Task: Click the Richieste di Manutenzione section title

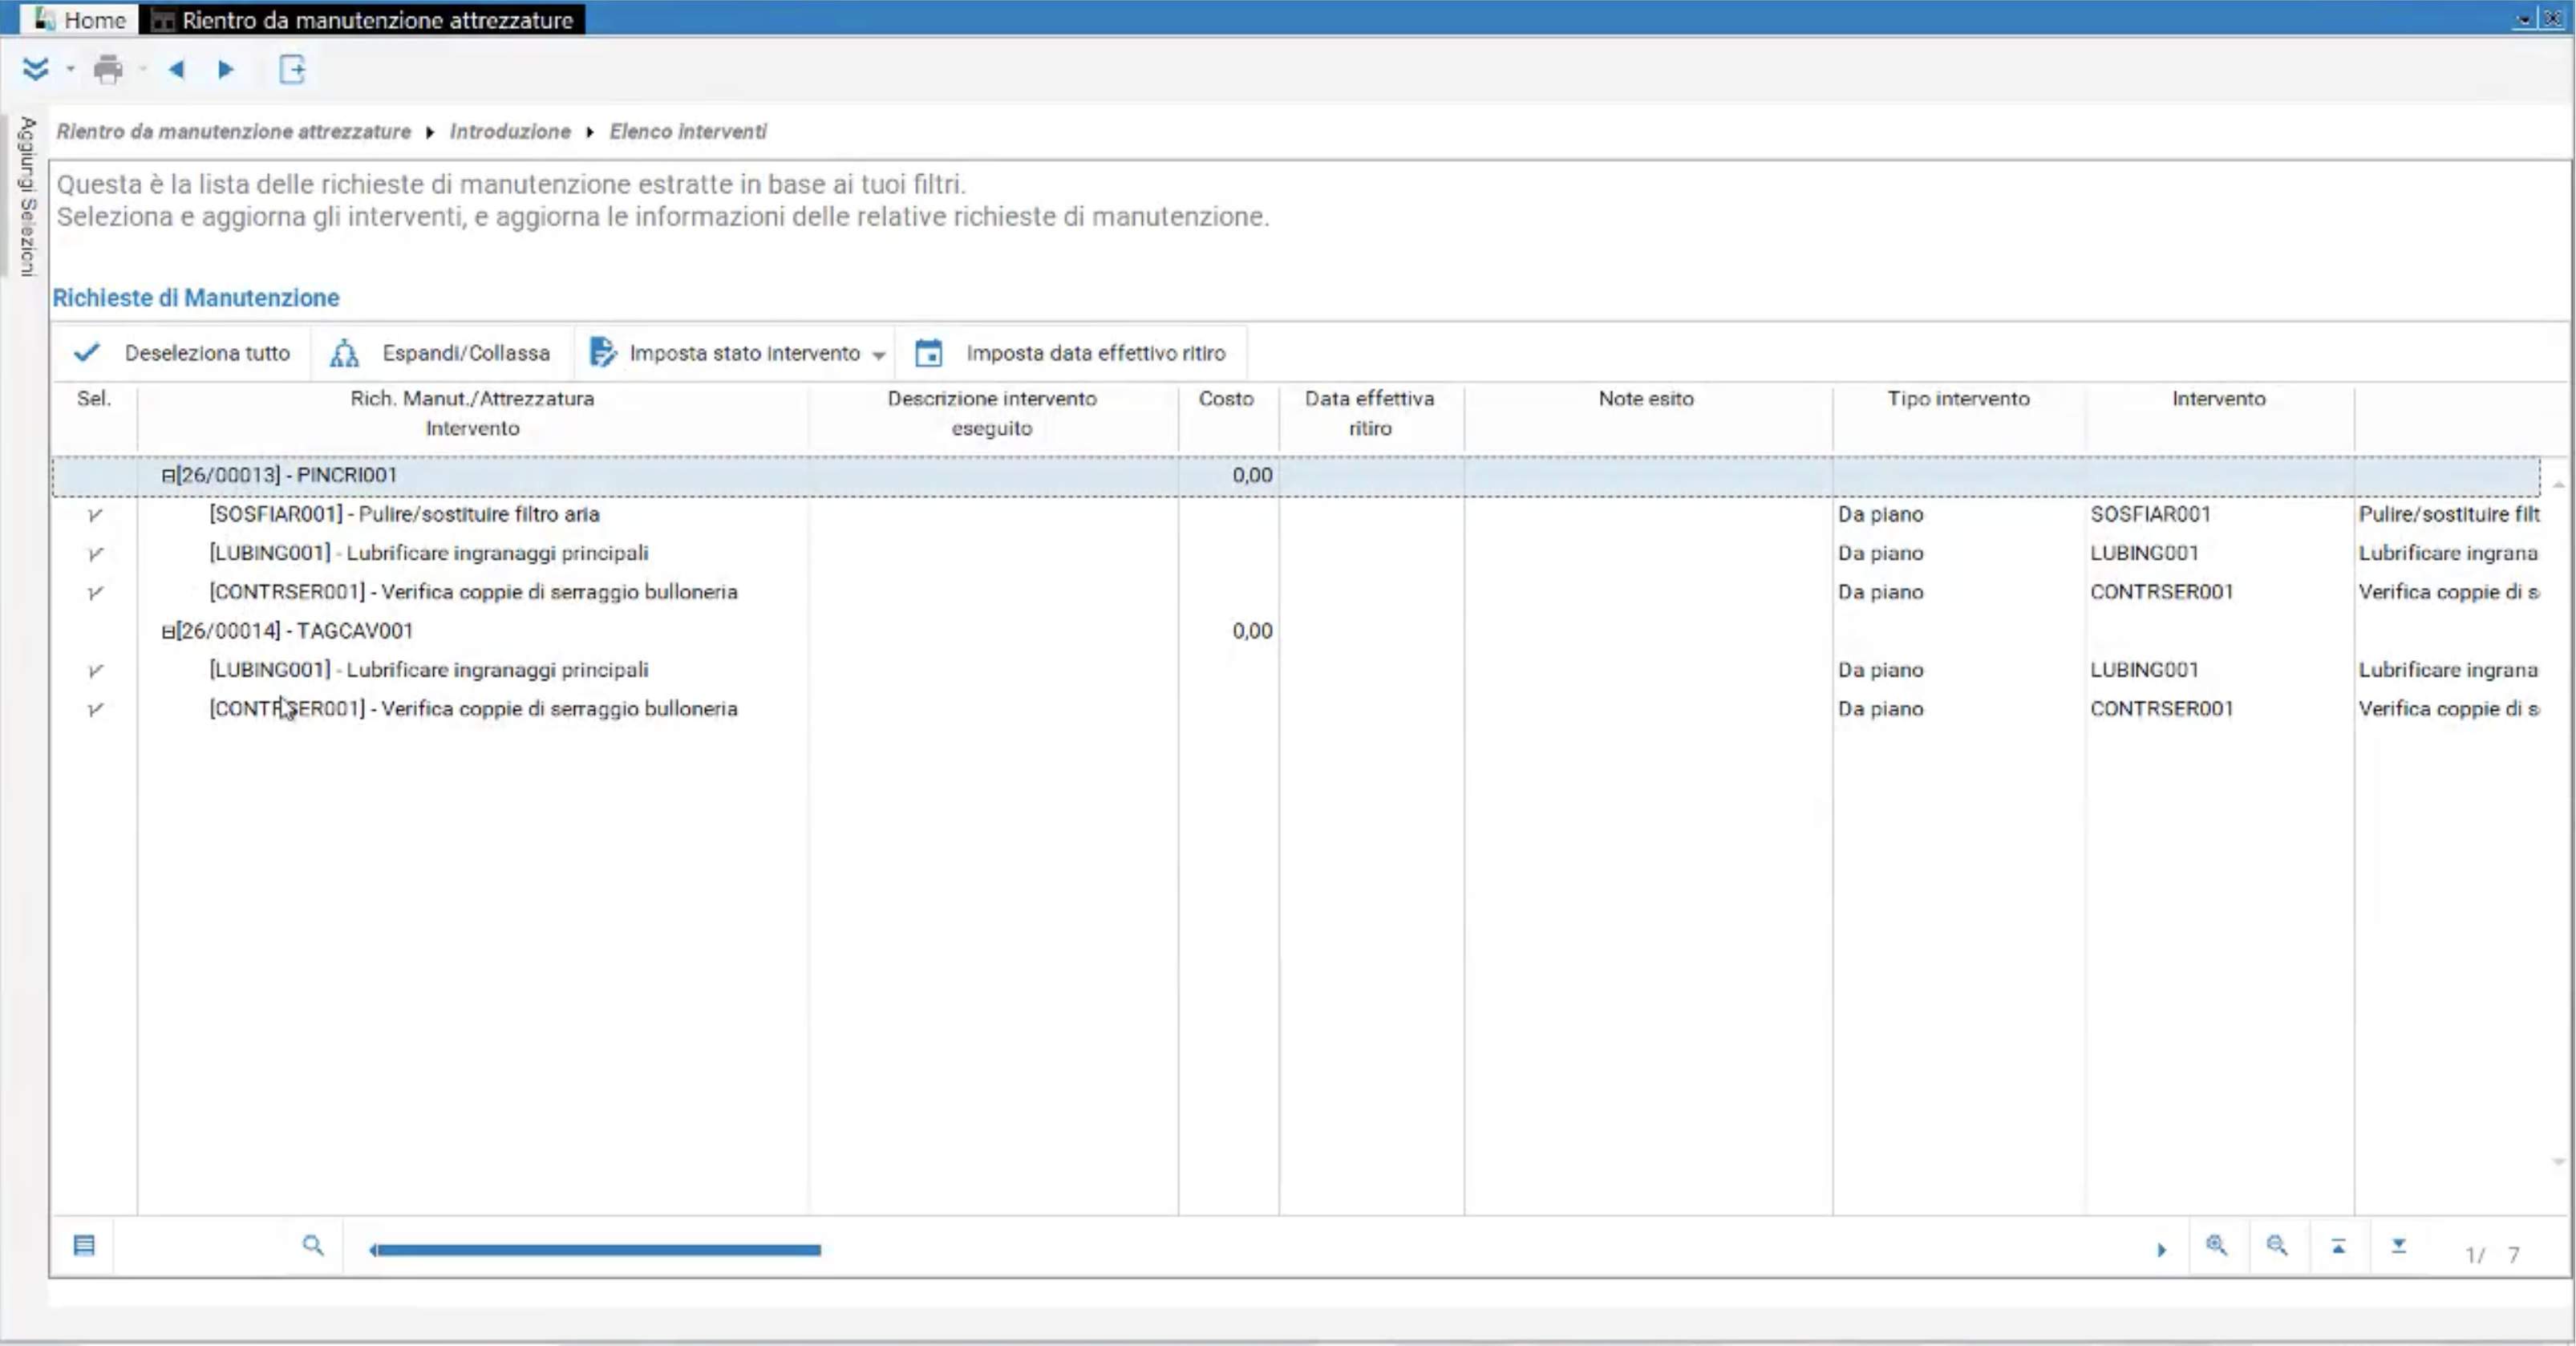Action: 196,297
